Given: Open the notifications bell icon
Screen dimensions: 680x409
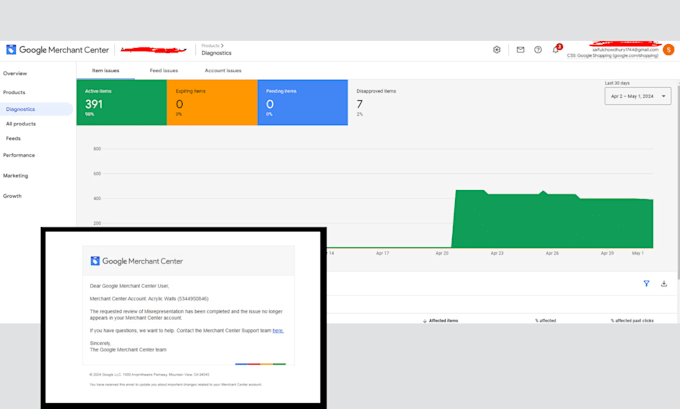Looking at the screenshot, I should [556, 50].
